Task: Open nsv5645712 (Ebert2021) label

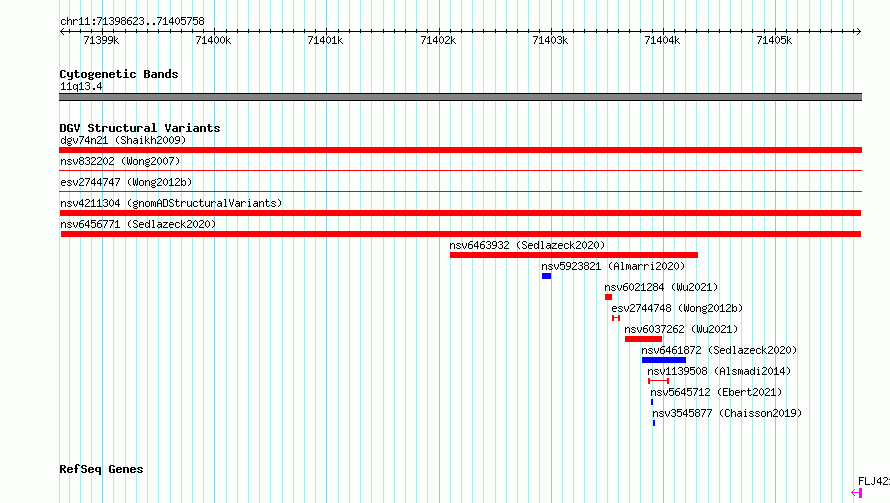Action: pos(716,392)
